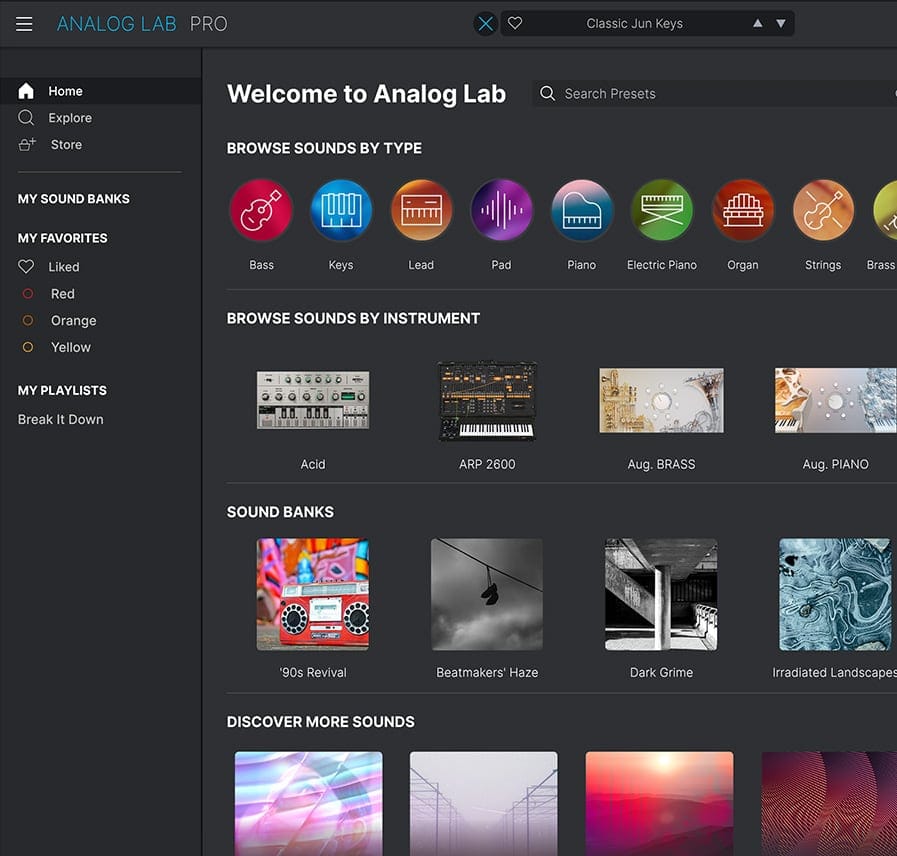Open the Break It Down playlist
Viewport: 897px width, 856px height.
[60, 420]
